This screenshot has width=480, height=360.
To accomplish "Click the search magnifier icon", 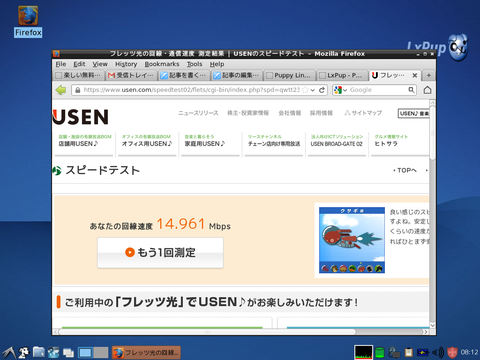I will click(411, 90).
